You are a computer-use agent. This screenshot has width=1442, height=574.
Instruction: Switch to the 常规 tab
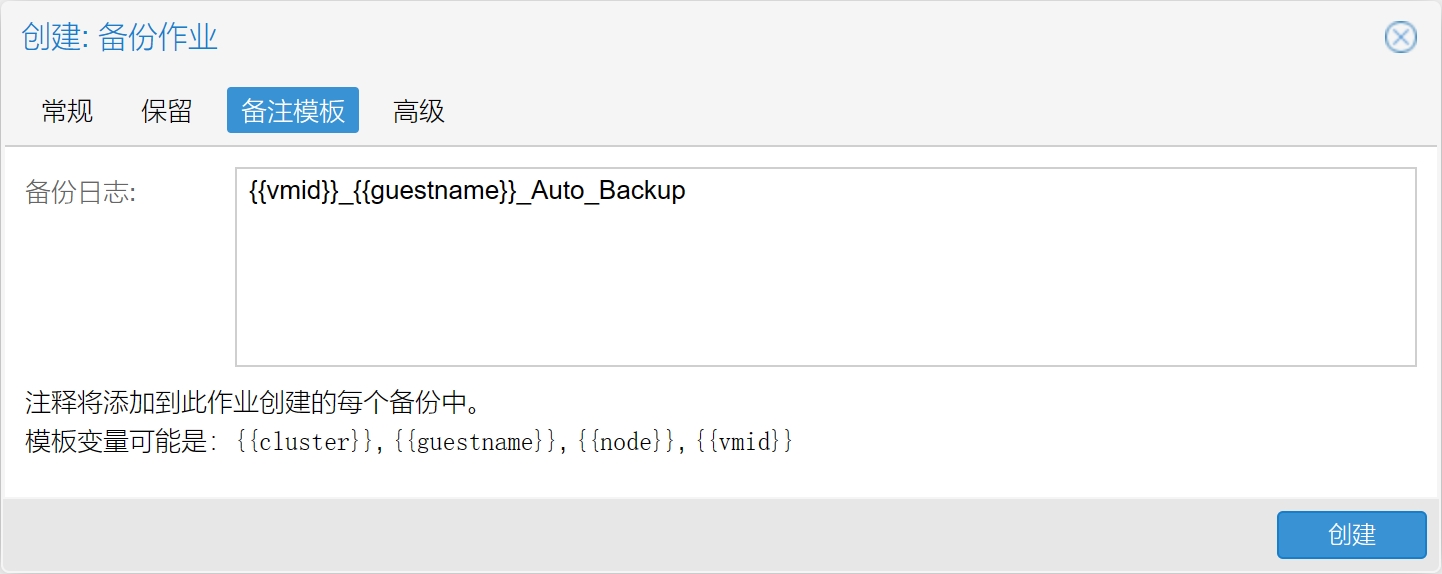pyautogui.click(x=67, y=111)
